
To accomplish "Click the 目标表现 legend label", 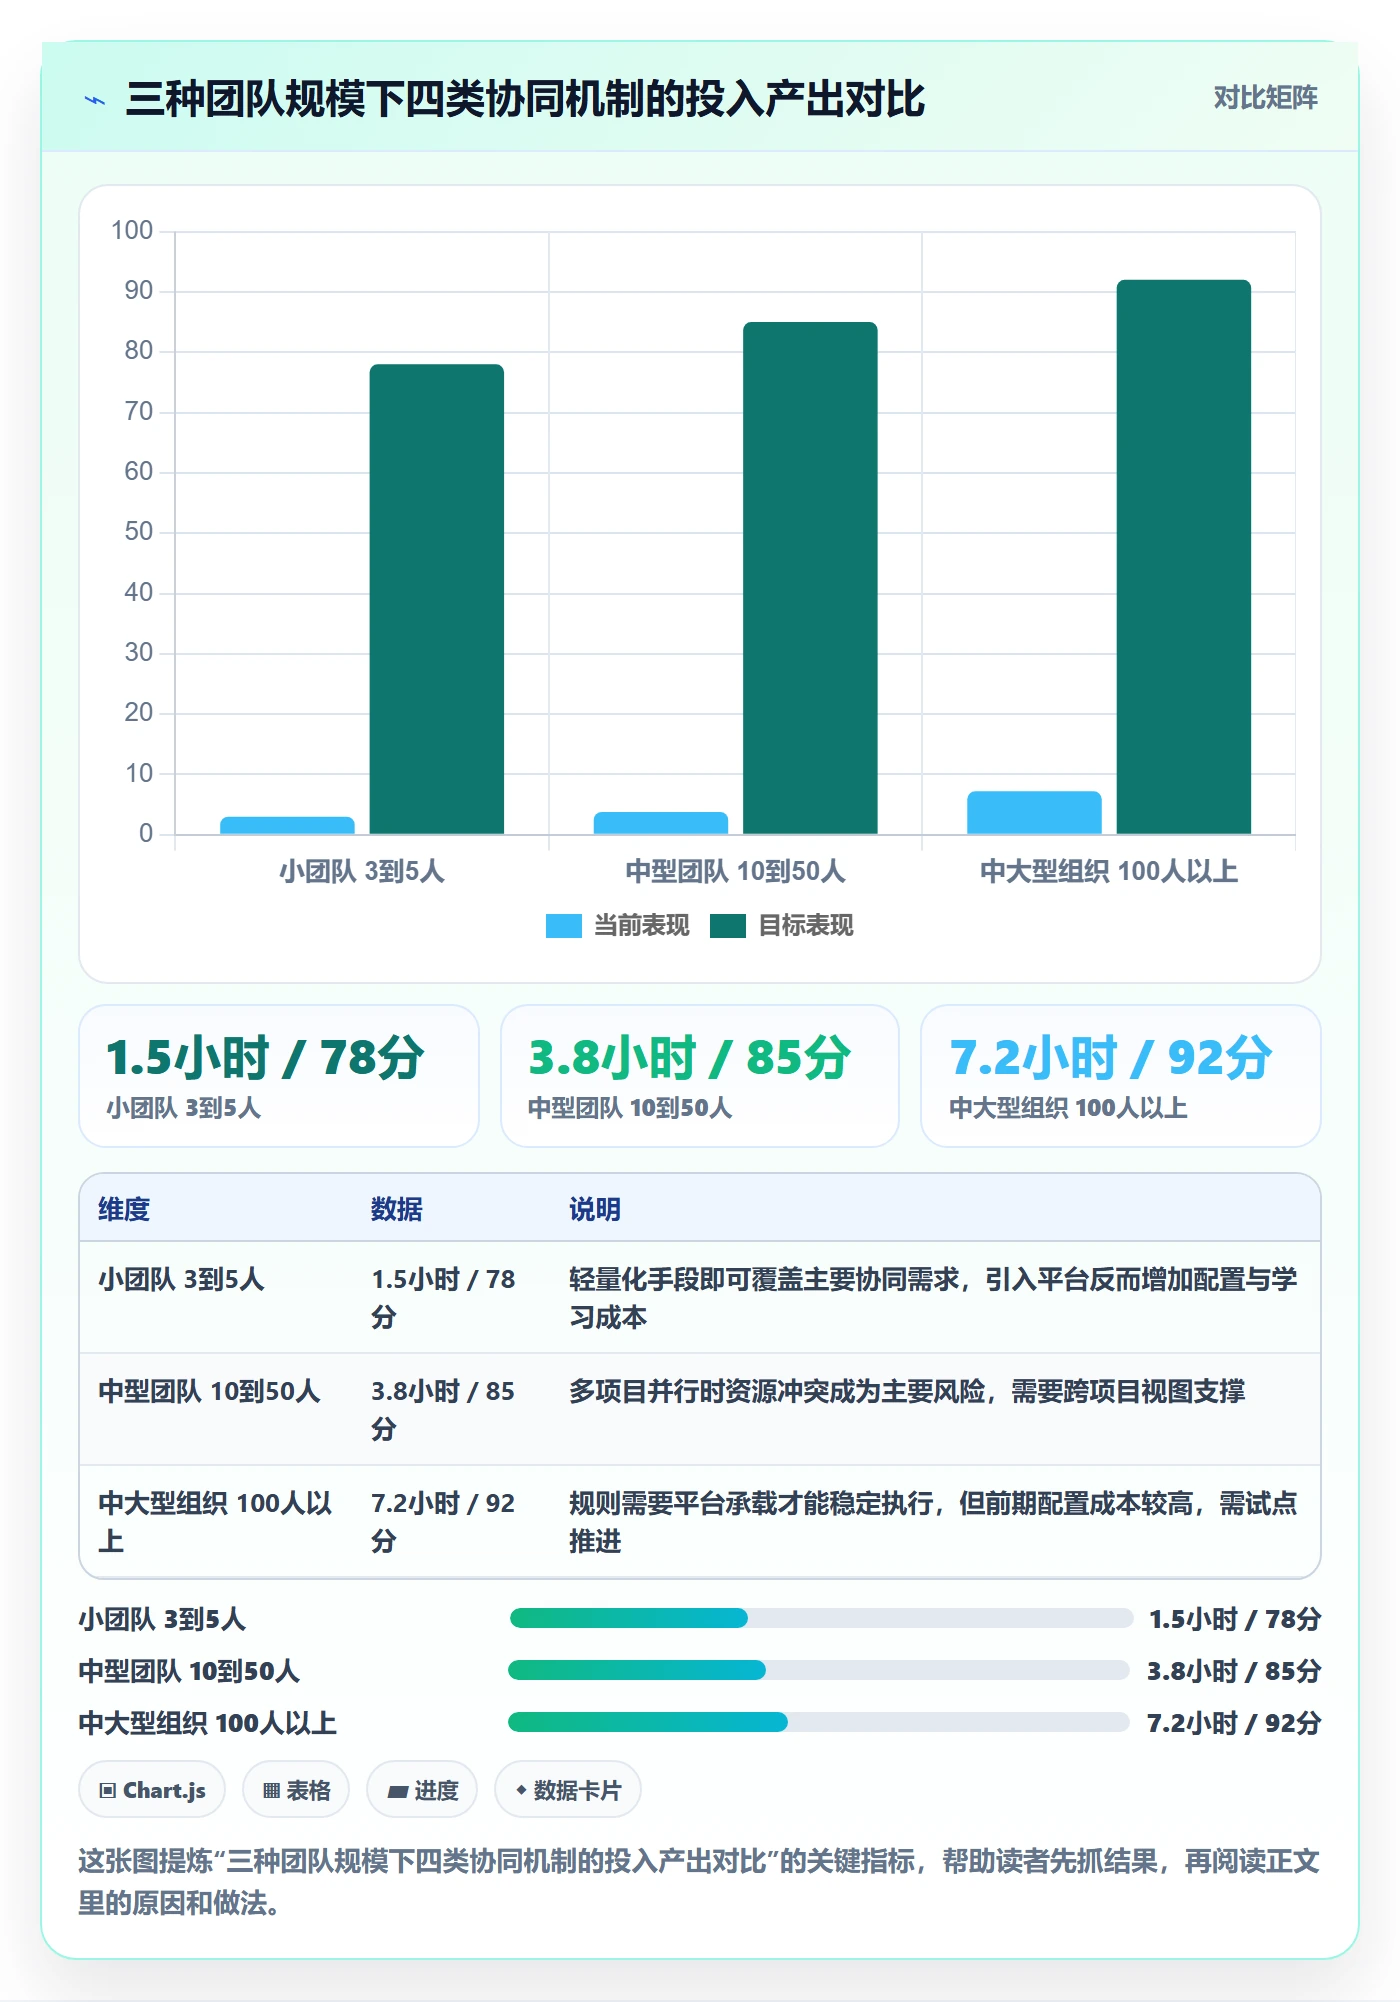I will pyautogui.click(x=805, y=926).
